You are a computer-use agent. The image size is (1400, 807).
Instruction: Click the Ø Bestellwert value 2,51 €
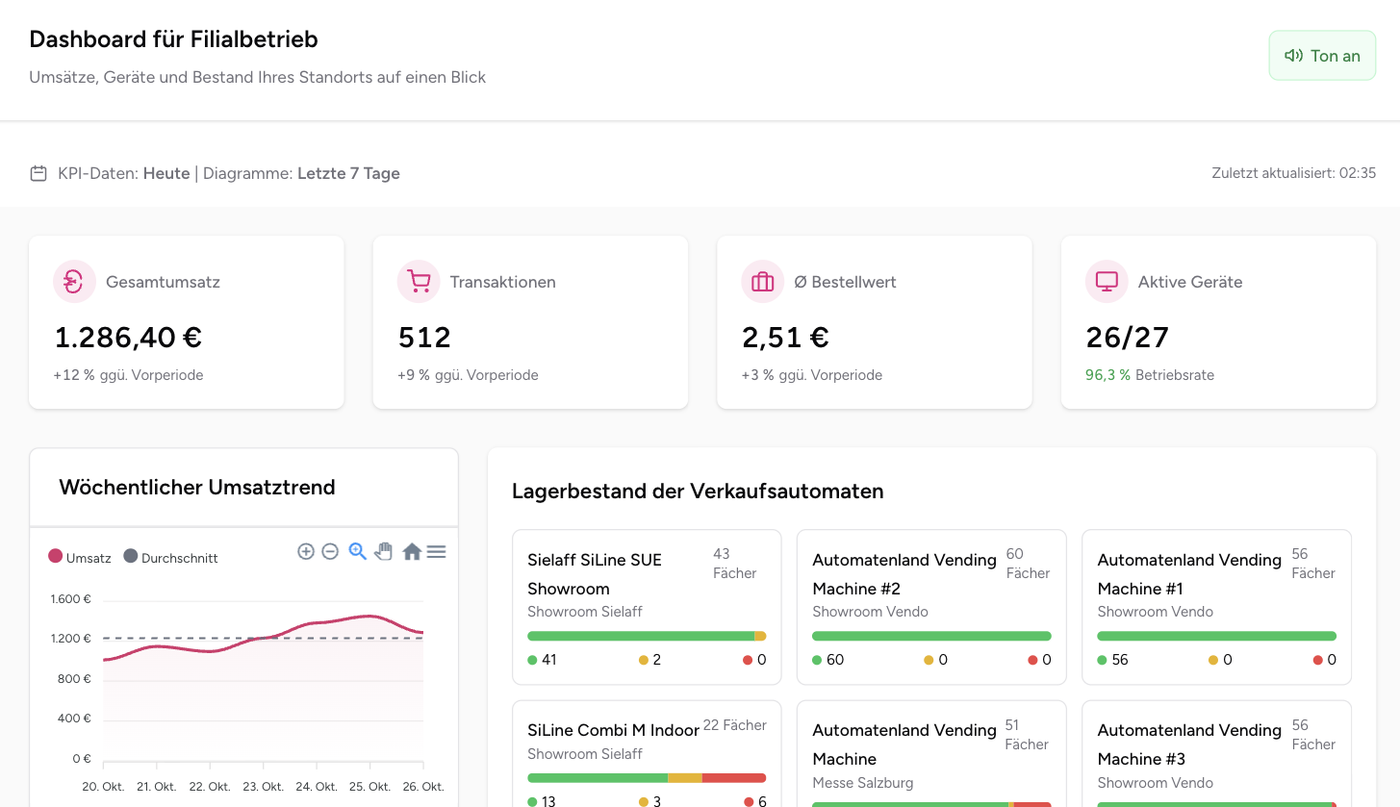point(785,337)
